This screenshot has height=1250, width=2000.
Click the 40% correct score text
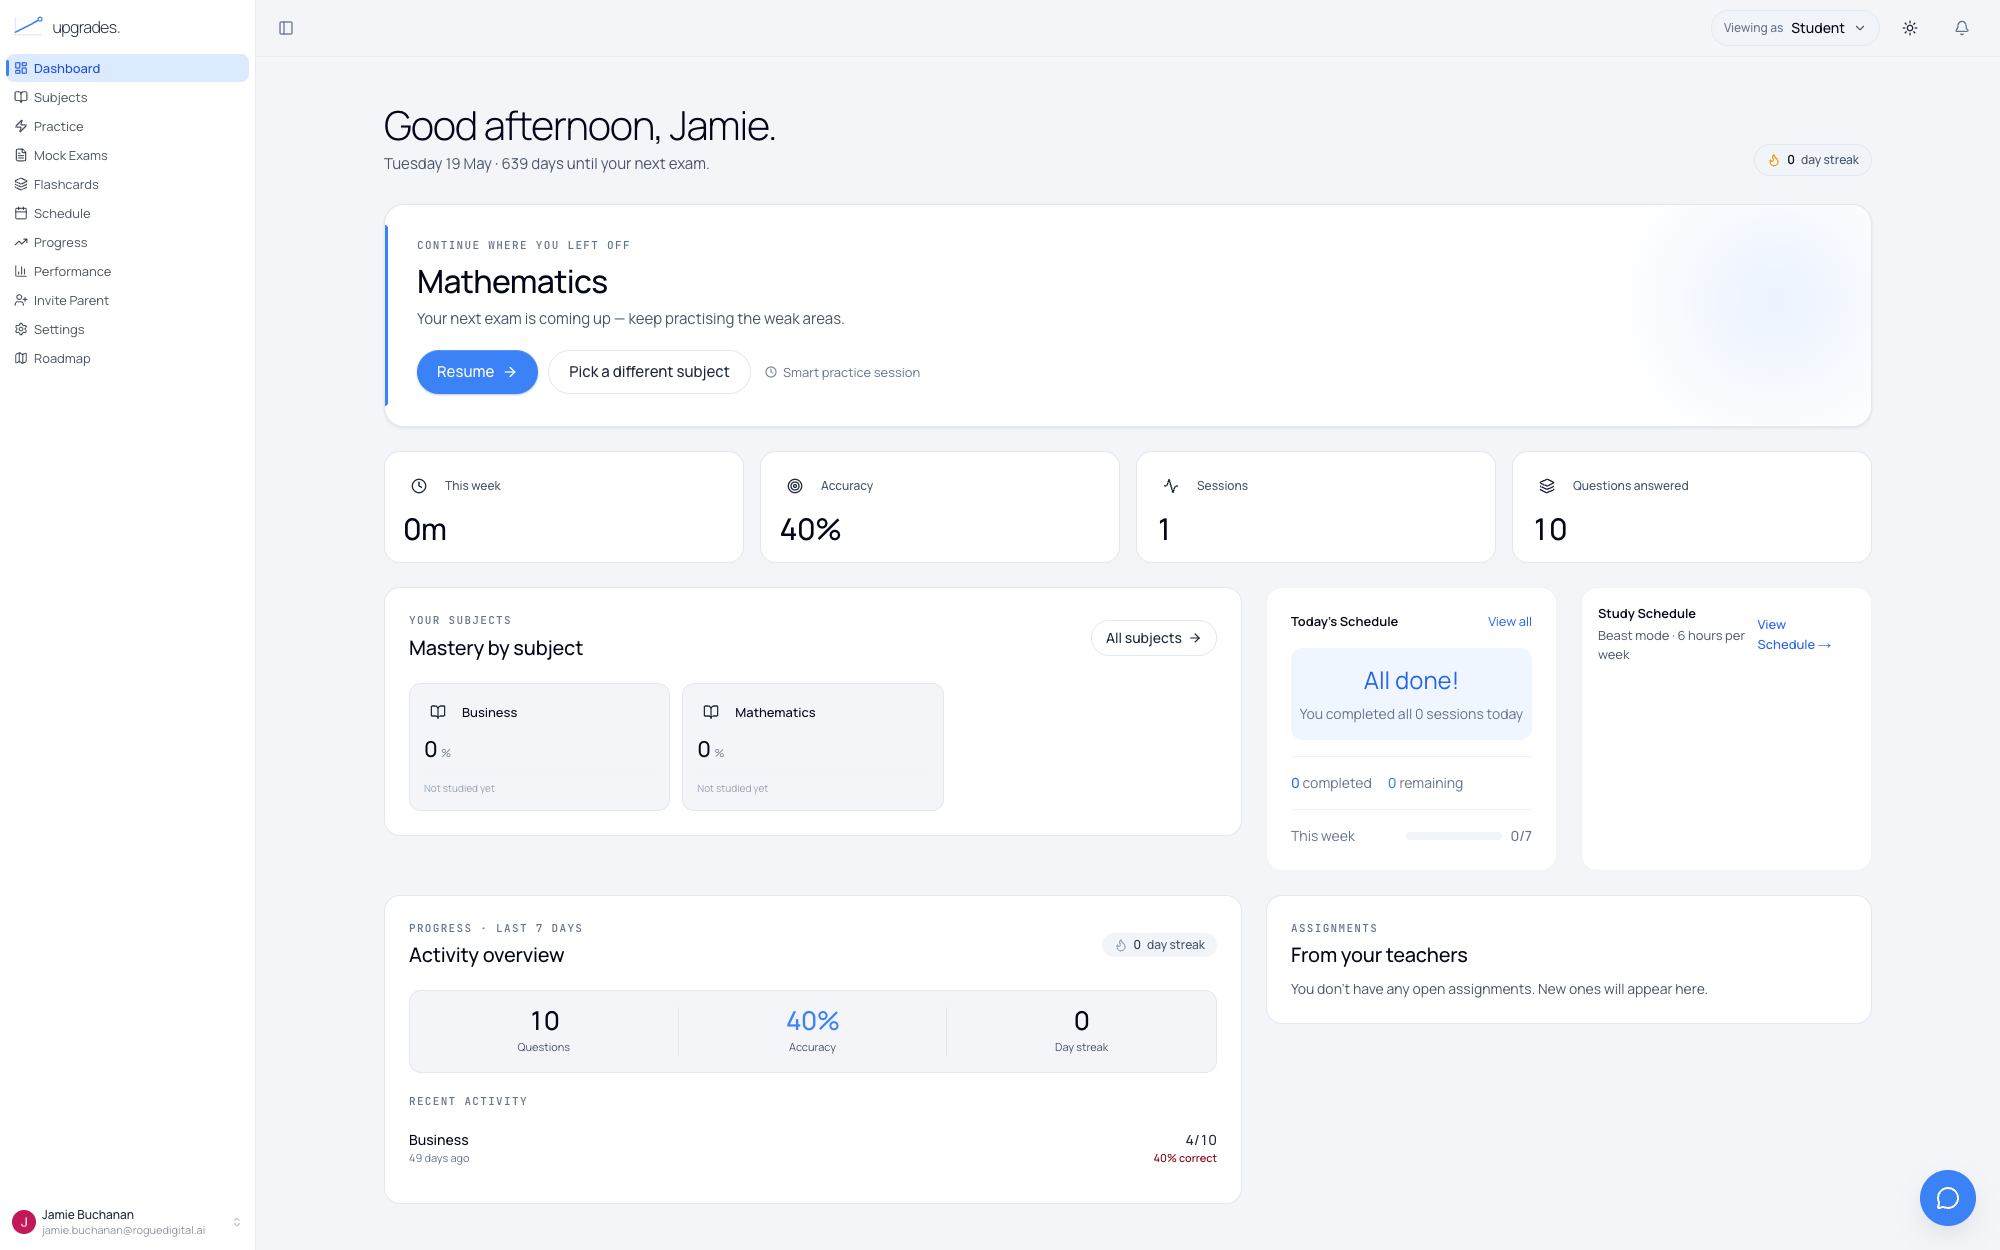[1185, 1158]
